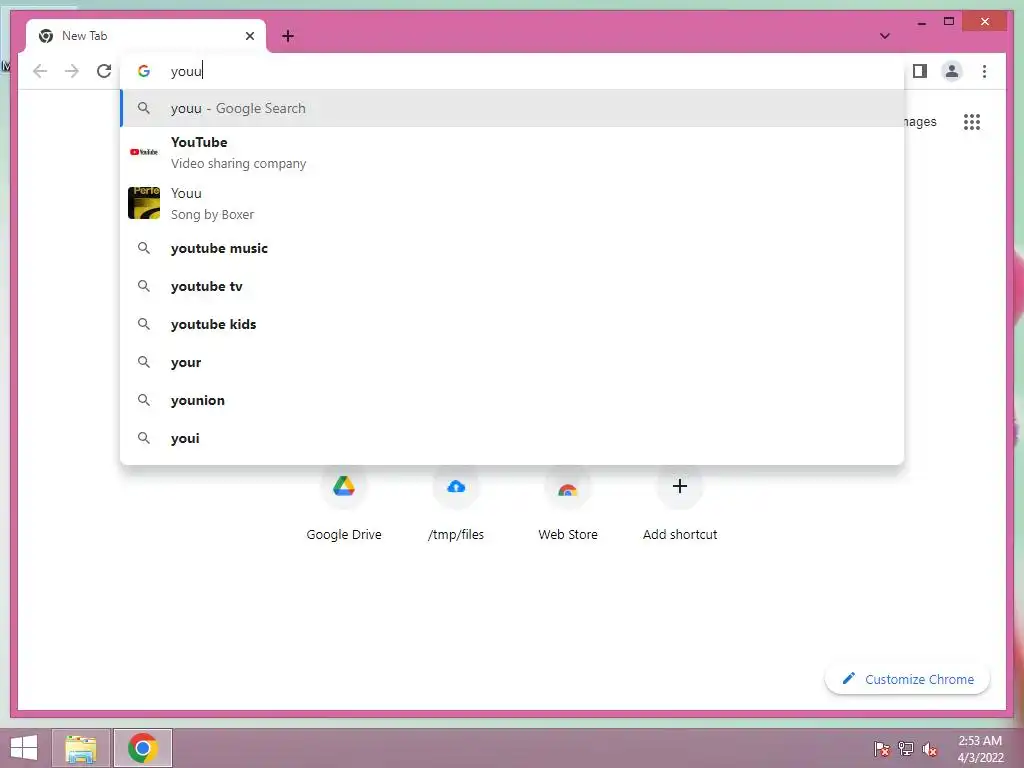Click the Google G icon in address bar
This screenshot has width=1024, height=768.
tap(144, 71)
